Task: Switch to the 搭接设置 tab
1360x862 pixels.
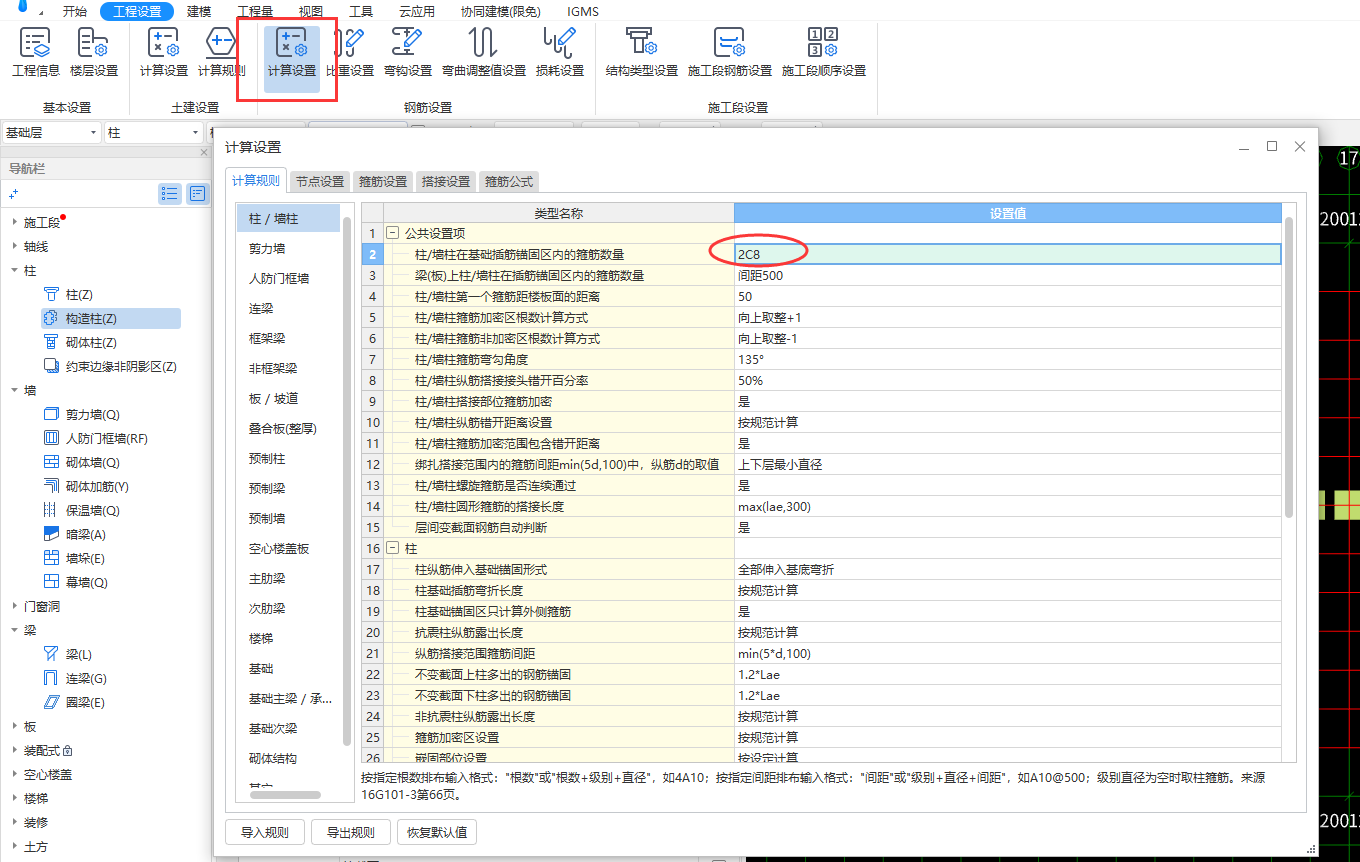Action: (446, 182)
